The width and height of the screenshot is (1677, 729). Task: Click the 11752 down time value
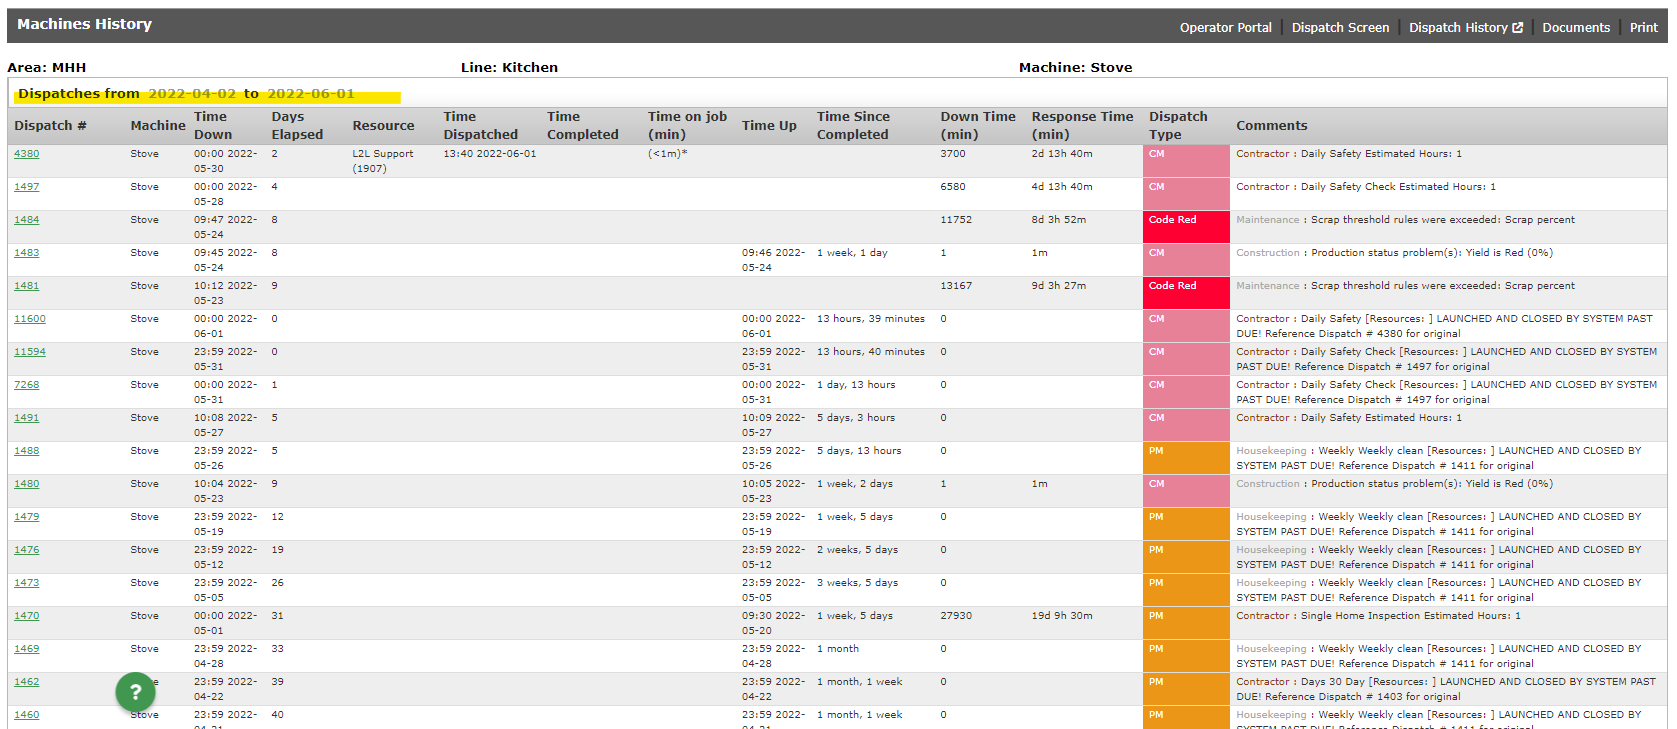pos(956,220)
